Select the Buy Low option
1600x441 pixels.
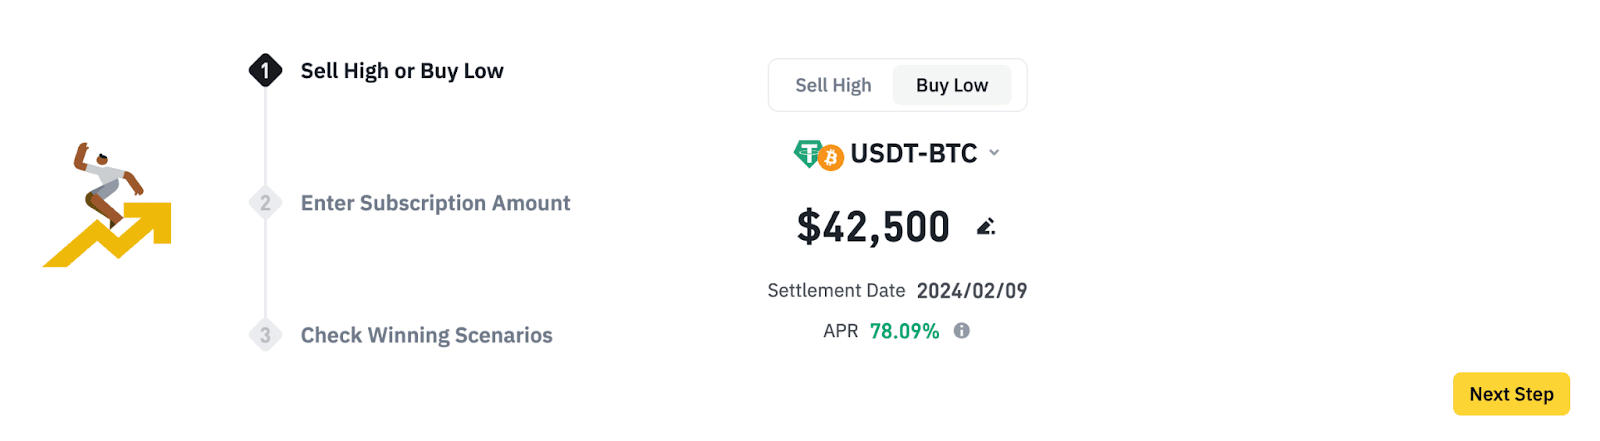point(952,86)
